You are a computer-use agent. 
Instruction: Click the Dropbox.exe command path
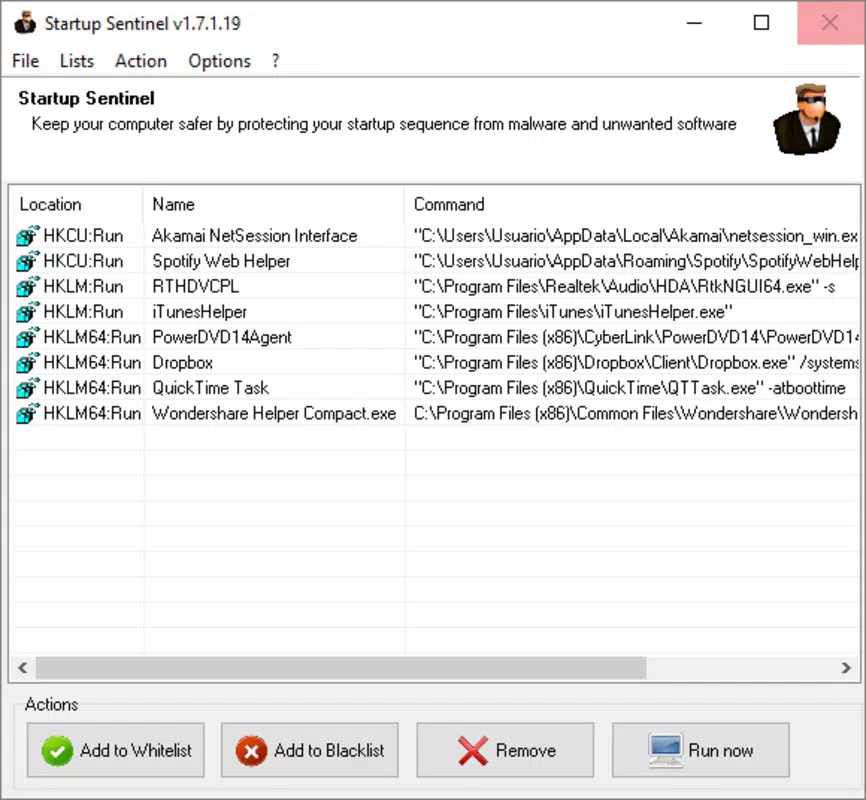(x=636, y=363)
